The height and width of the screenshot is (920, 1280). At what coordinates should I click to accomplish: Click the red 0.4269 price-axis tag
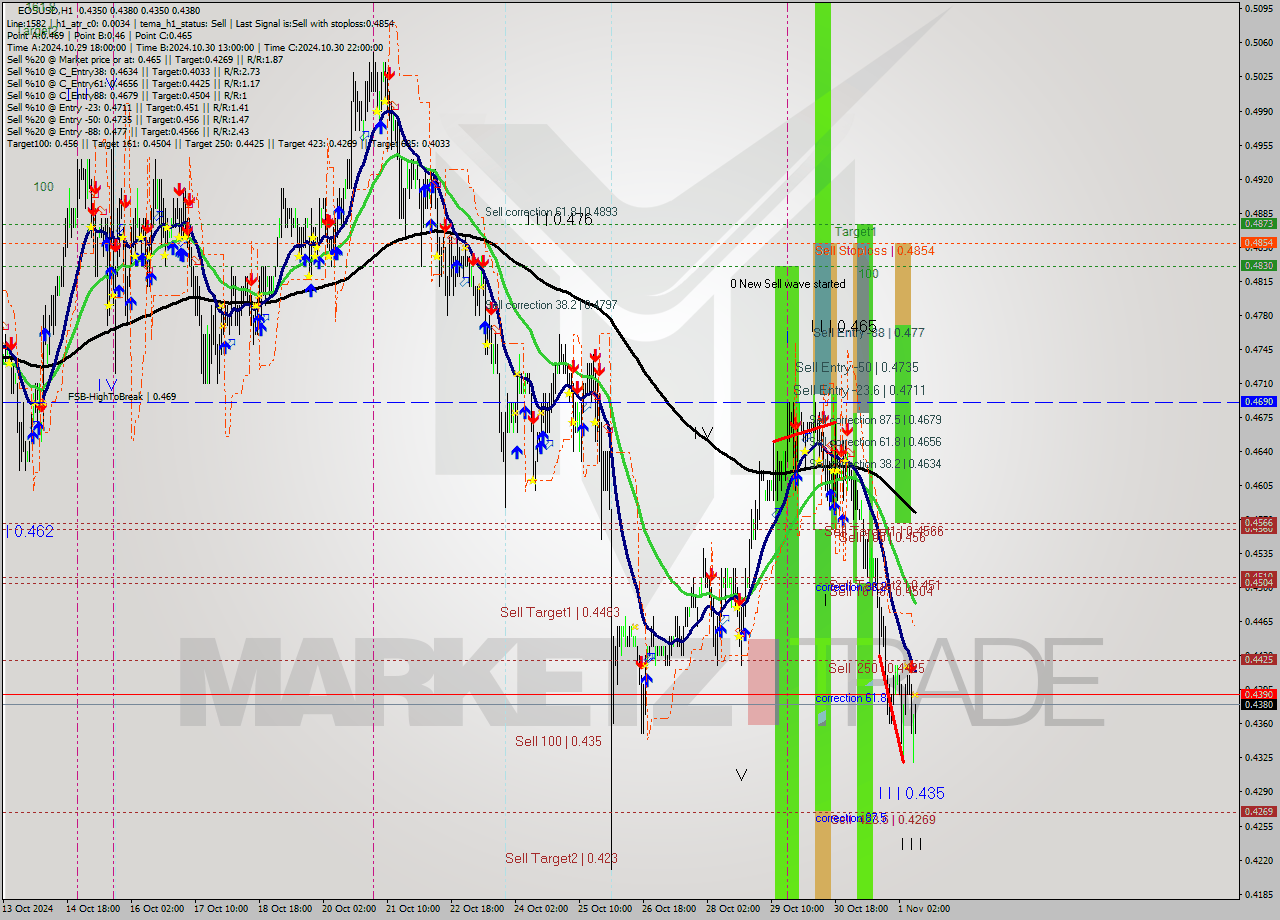pyautogui.click(x=1258, y=812)
